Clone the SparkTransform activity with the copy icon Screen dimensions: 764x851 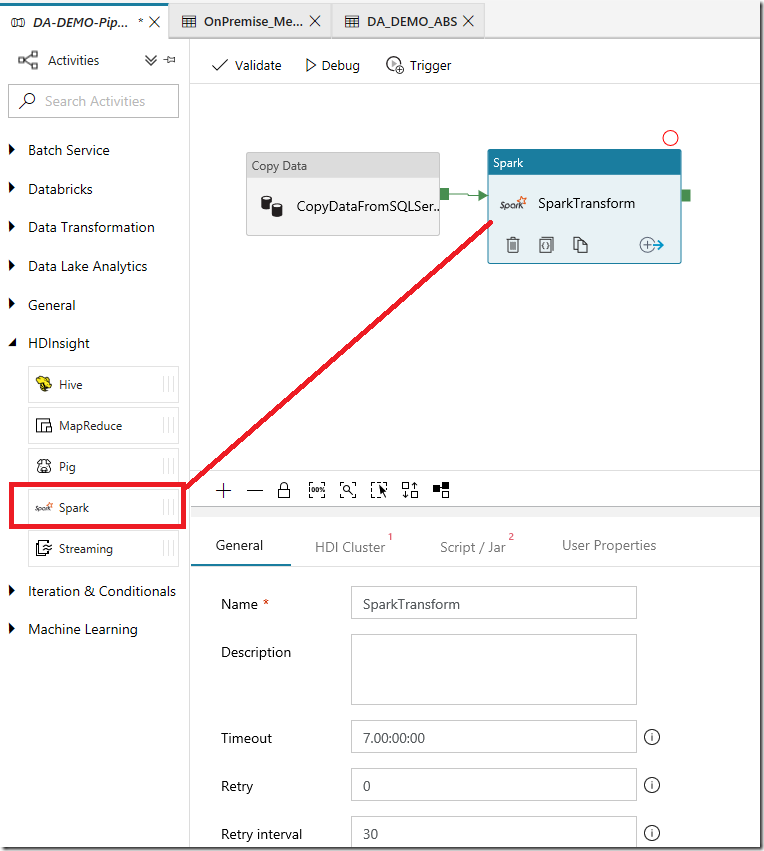580,245
